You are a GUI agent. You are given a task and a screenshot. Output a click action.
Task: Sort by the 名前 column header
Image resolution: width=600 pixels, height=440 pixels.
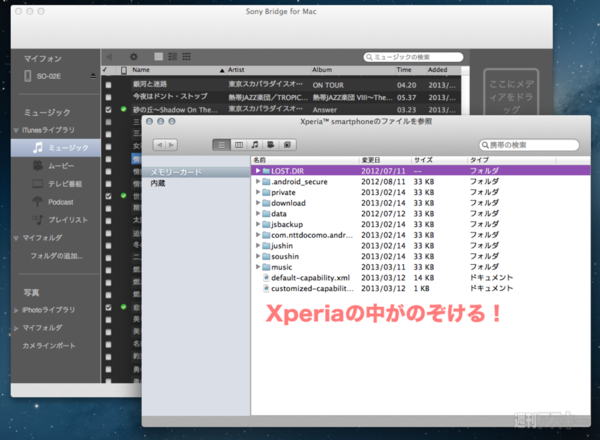click(305, 160)
